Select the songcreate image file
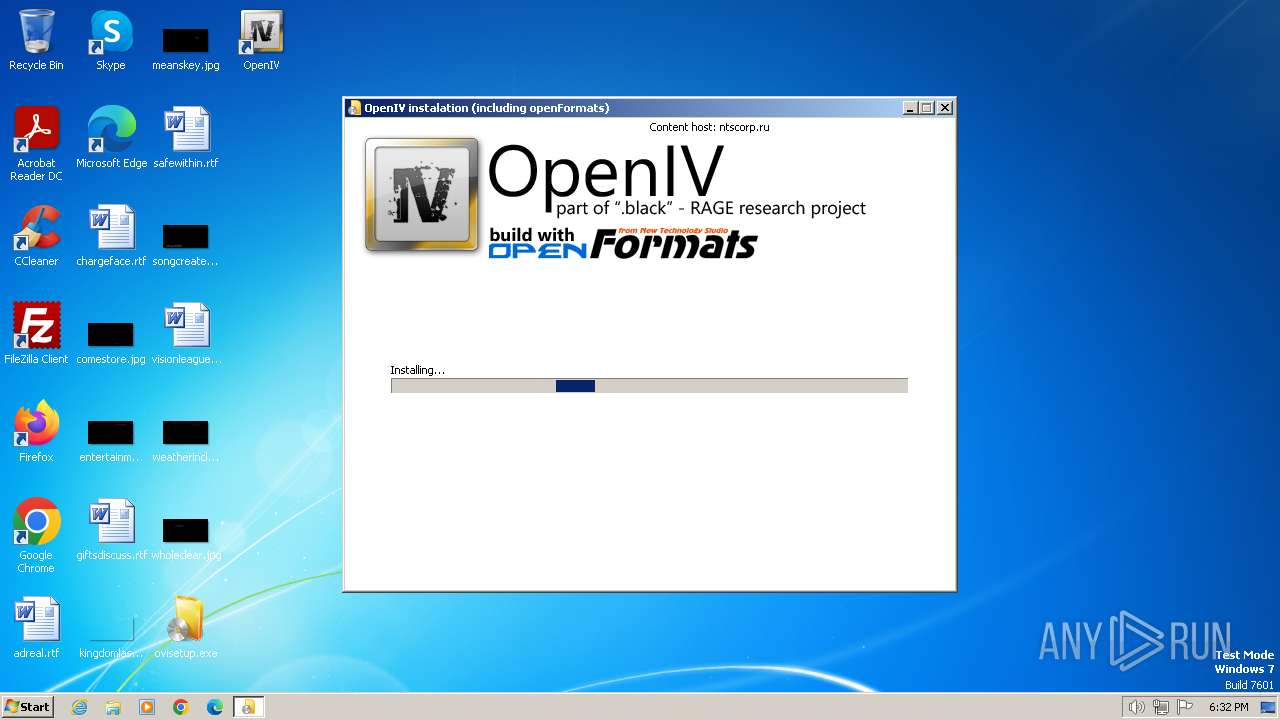The height and width of the screenshot is (720, 1280). [186, 244]
